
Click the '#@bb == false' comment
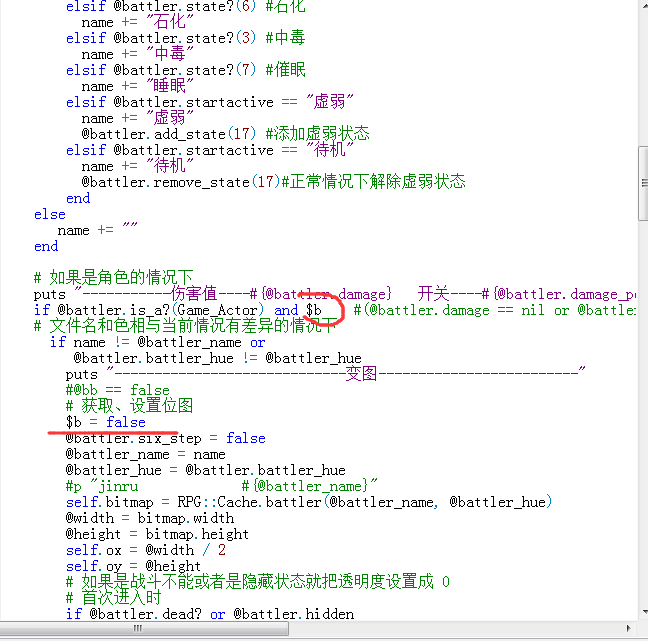tap(117, 390)
